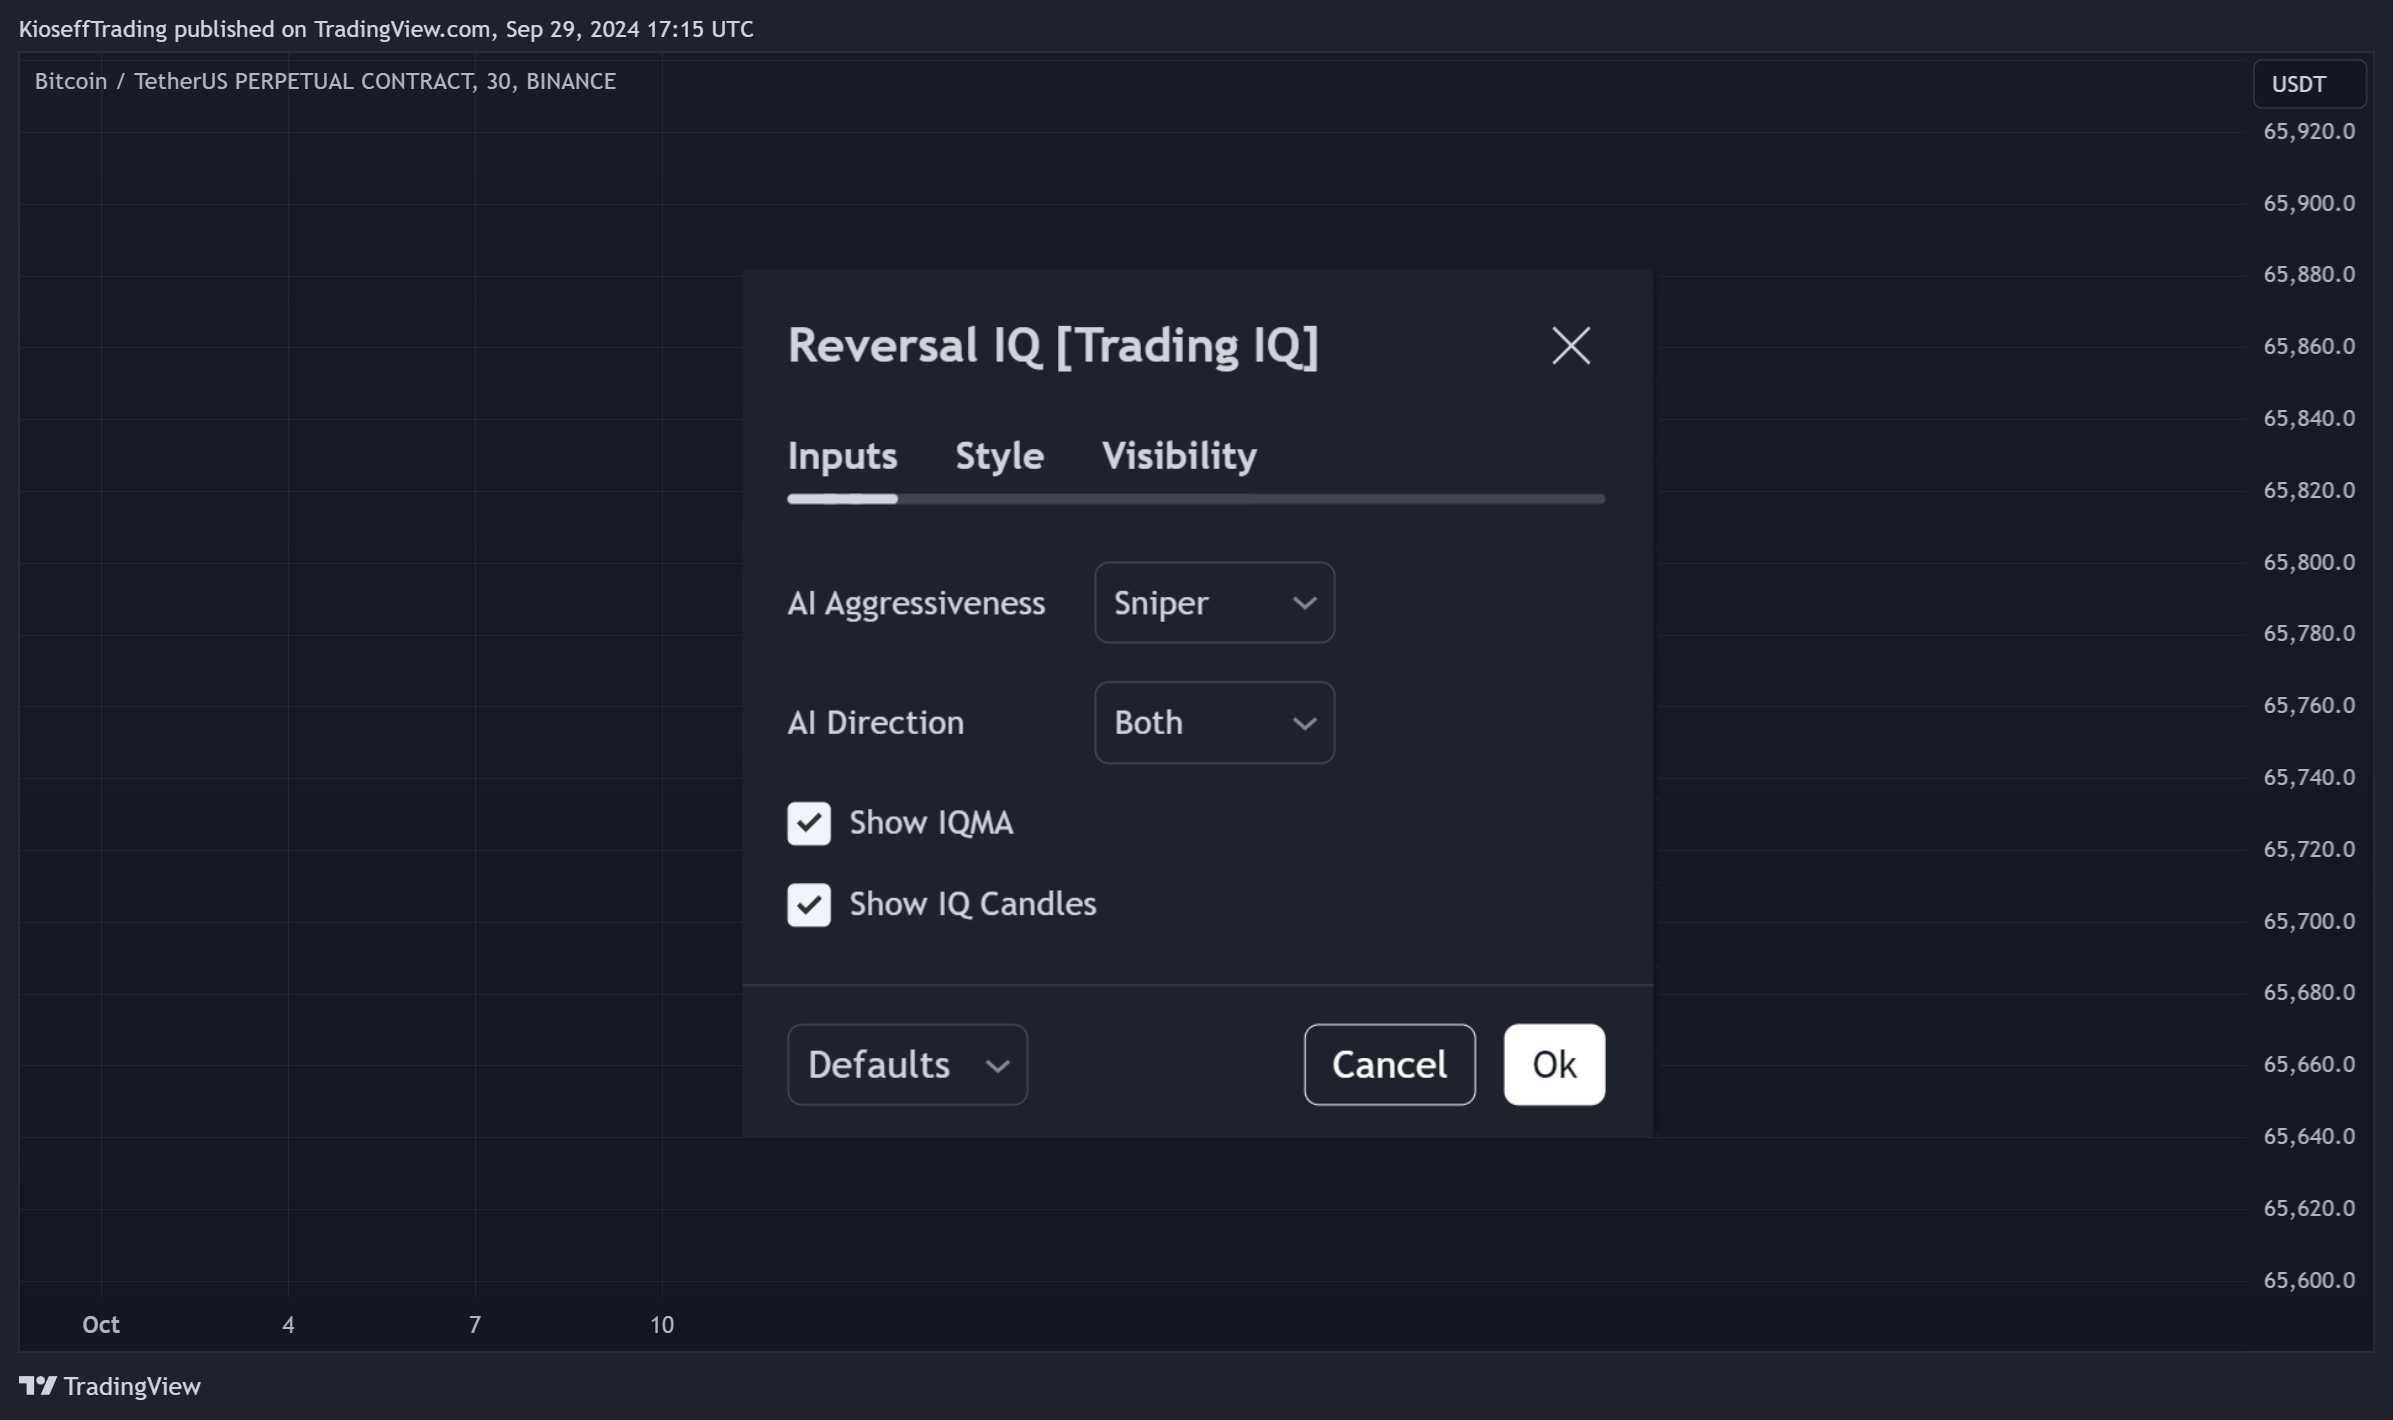
Task: Click the 65,920.0 price label
Action: tap(2309, 131)
